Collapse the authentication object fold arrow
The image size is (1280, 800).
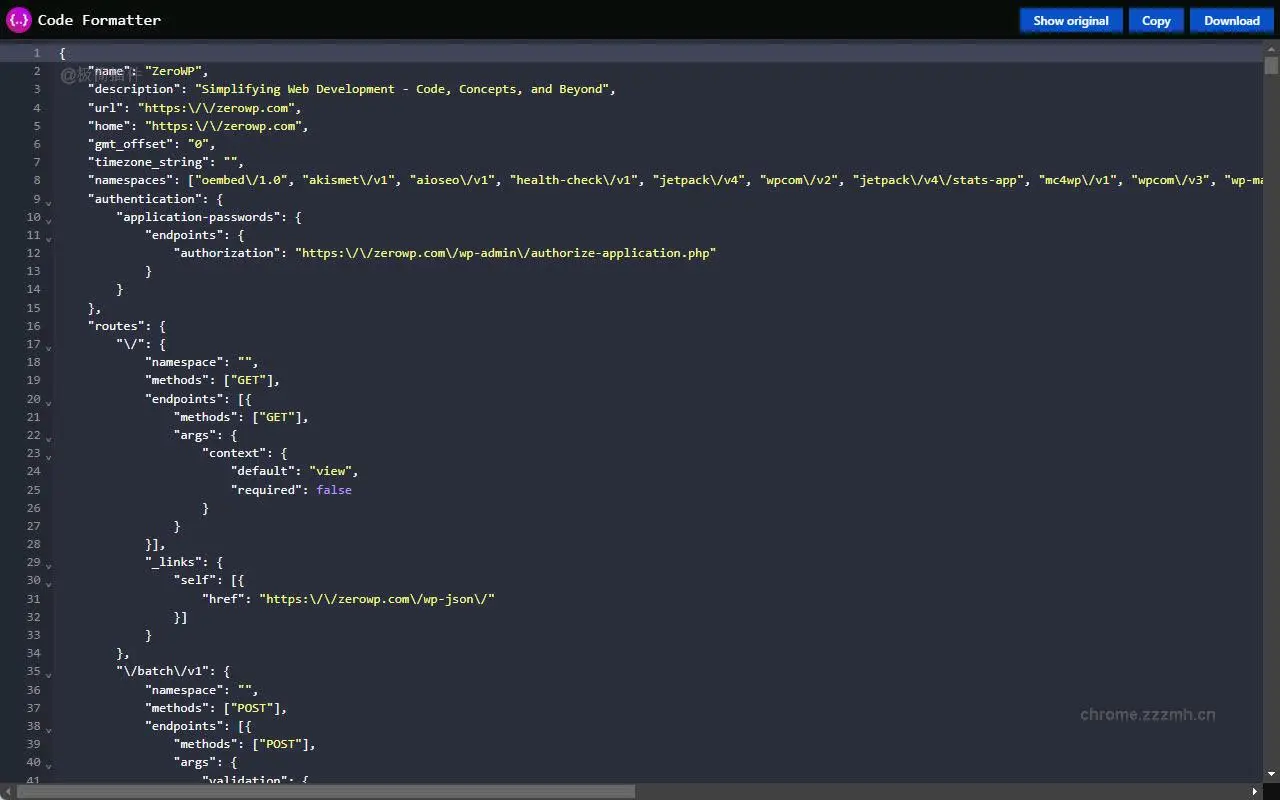click(47, 202)
